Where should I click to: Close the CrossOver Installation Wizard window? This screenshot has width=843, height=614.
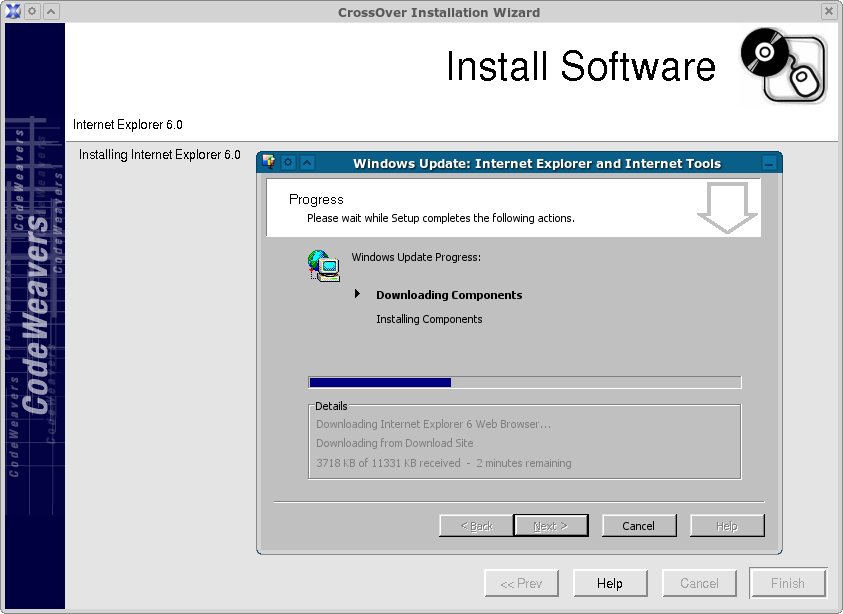point(828,11)
